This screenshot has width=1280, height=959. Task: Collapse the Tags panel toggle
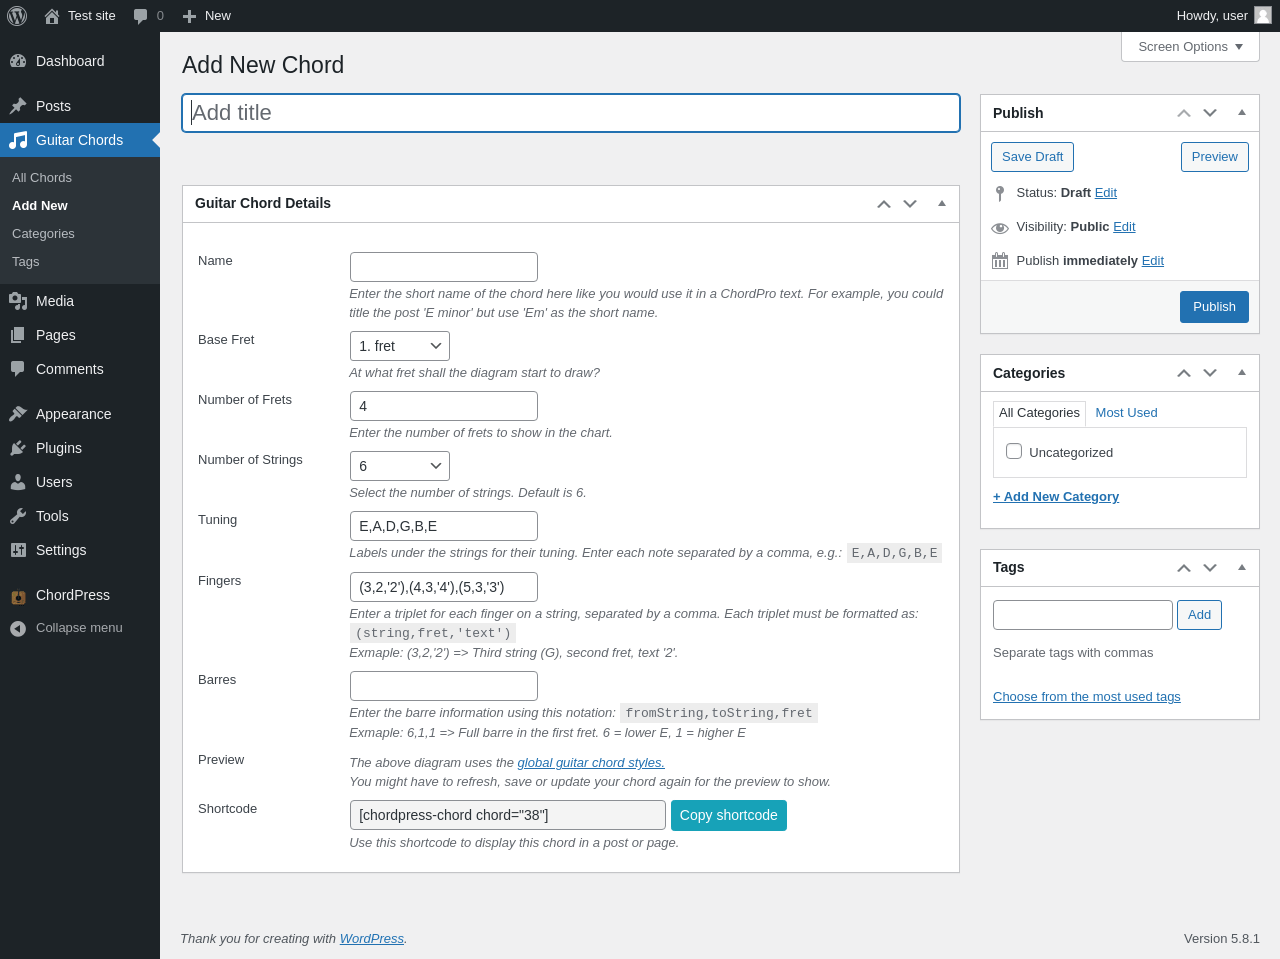[1242, 567]
